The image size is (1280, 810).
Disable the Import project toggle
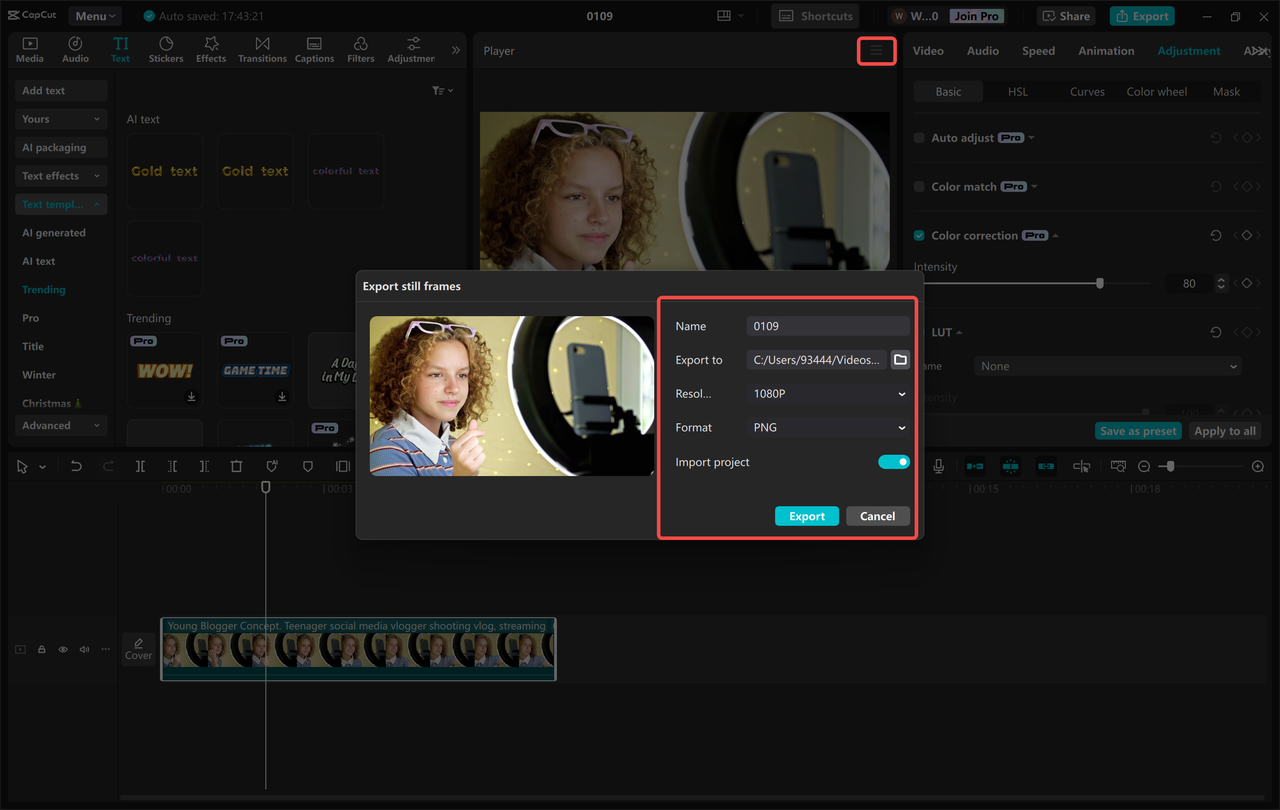pos(894,462)
